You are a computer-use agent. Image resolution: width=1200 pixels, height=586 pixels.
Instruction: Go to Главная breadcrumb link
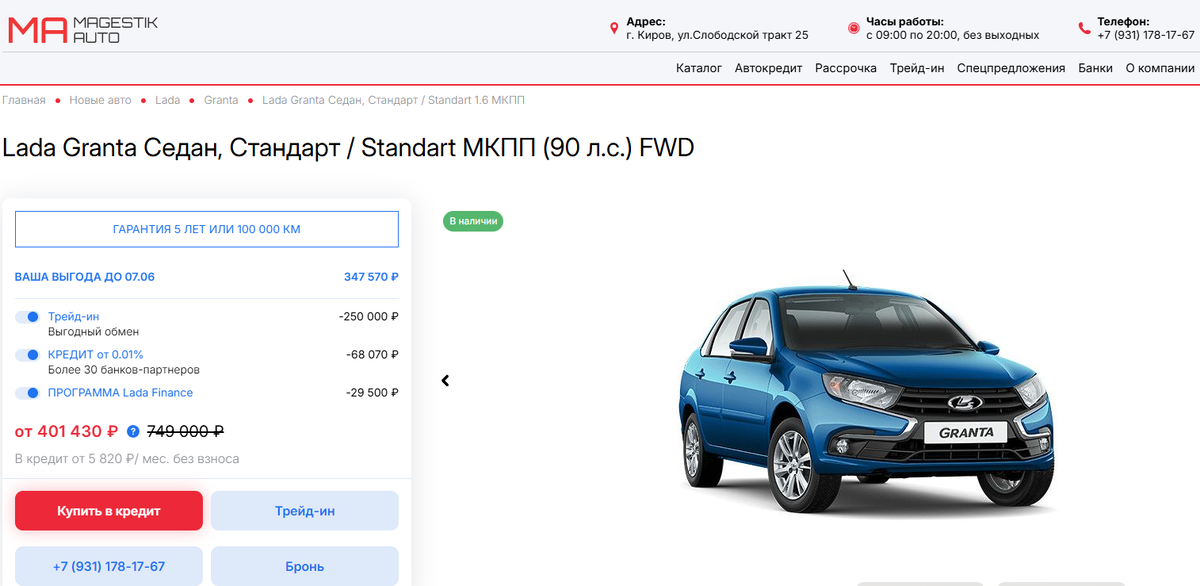(24, 100)
